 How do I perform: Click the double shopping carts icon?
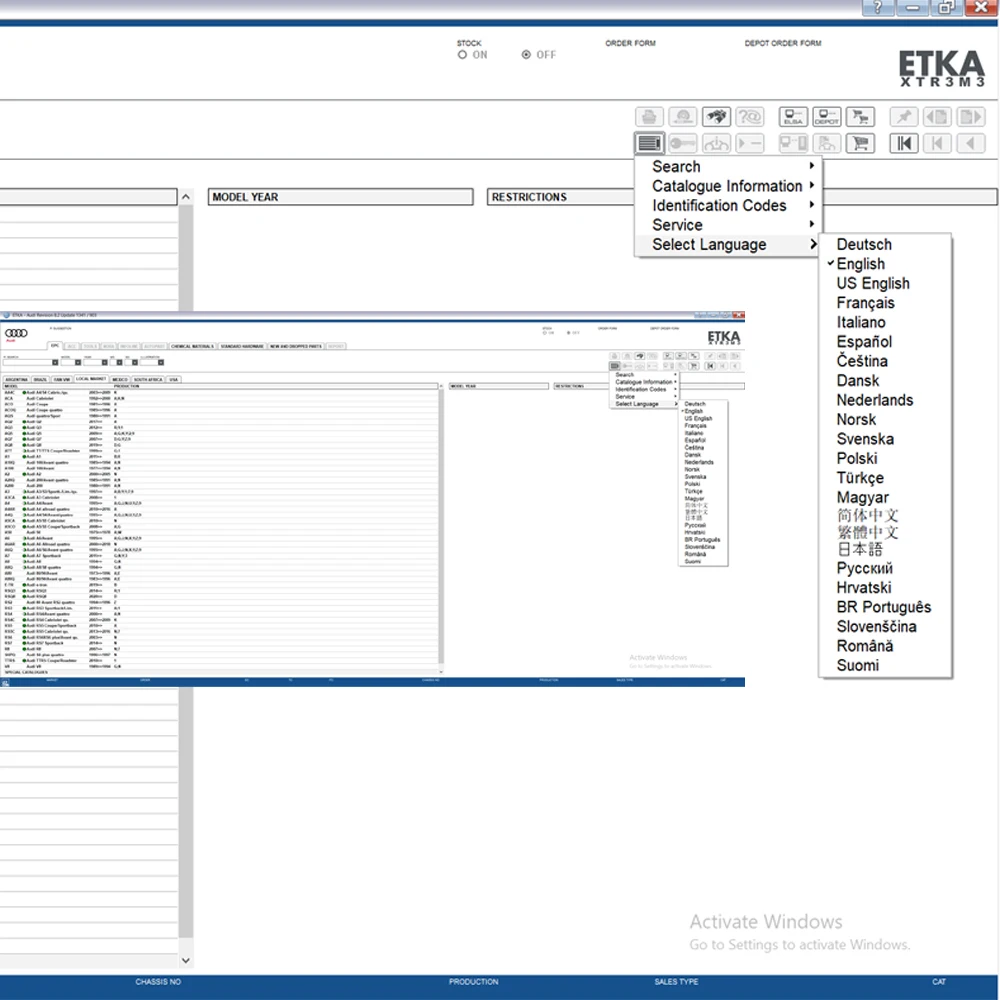860,117
